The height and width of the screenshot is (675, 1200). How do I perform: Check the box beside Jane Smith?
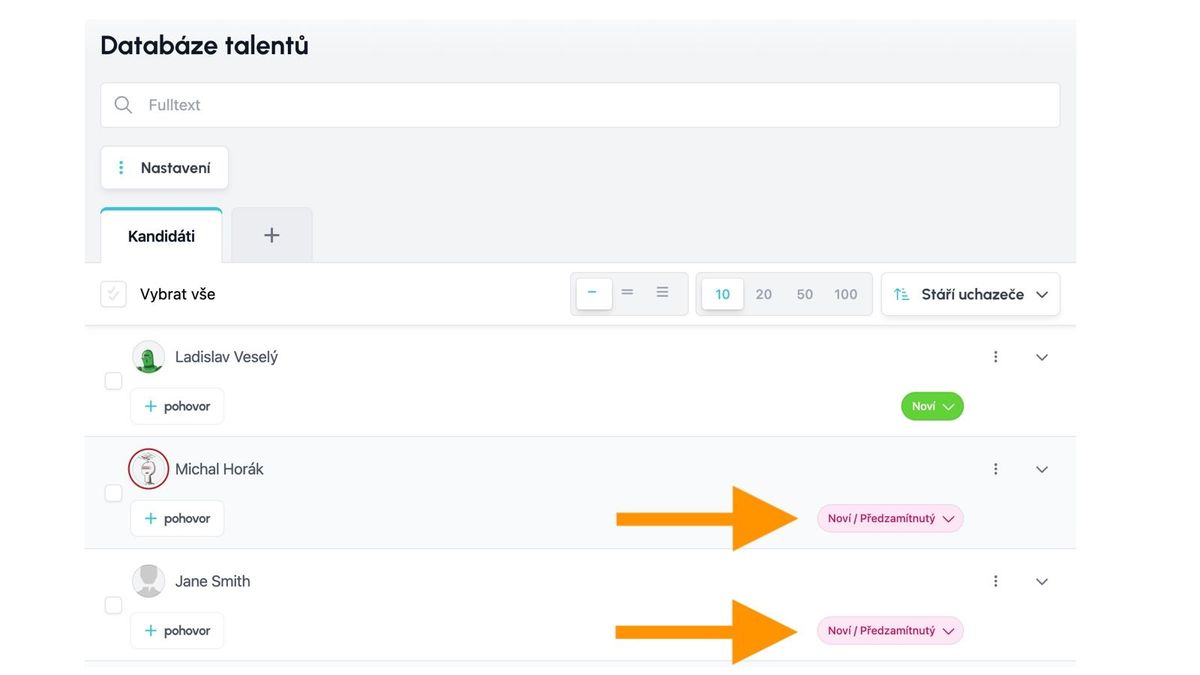[113, 605]
